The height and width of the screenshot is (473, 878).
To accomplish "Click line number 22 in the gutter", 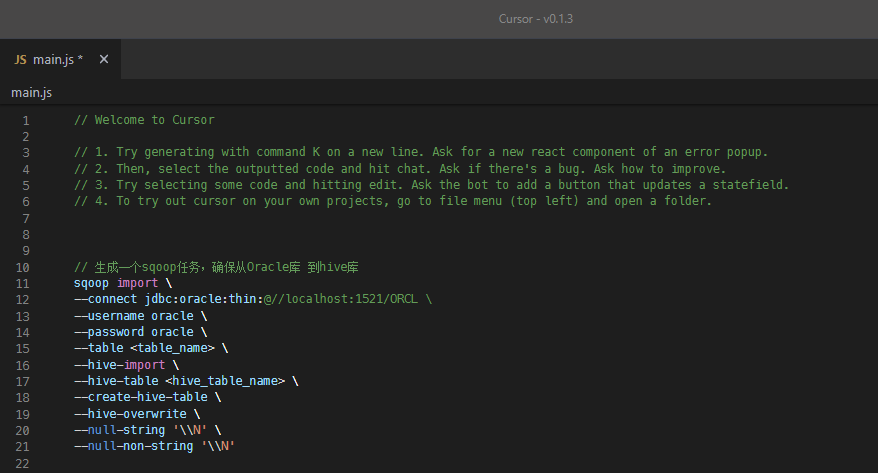I will point(23,463).
